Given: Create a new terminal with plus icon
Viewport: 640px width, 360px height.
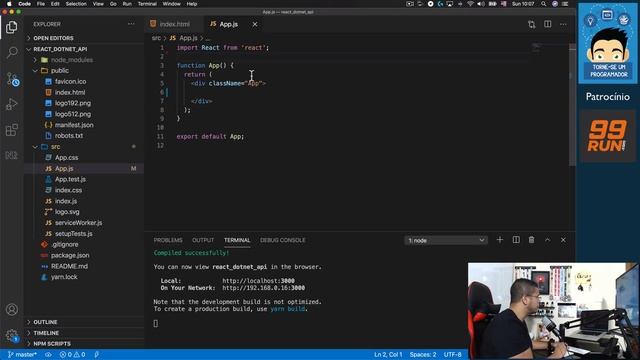Looking at the screenshot, I should [500, 240].
